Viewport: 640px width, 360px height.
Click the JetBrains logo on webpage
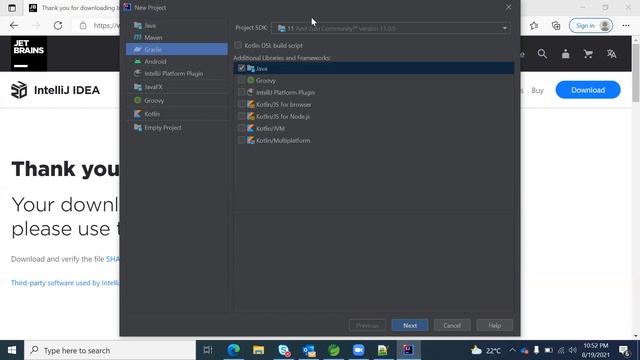coord(29,53)
